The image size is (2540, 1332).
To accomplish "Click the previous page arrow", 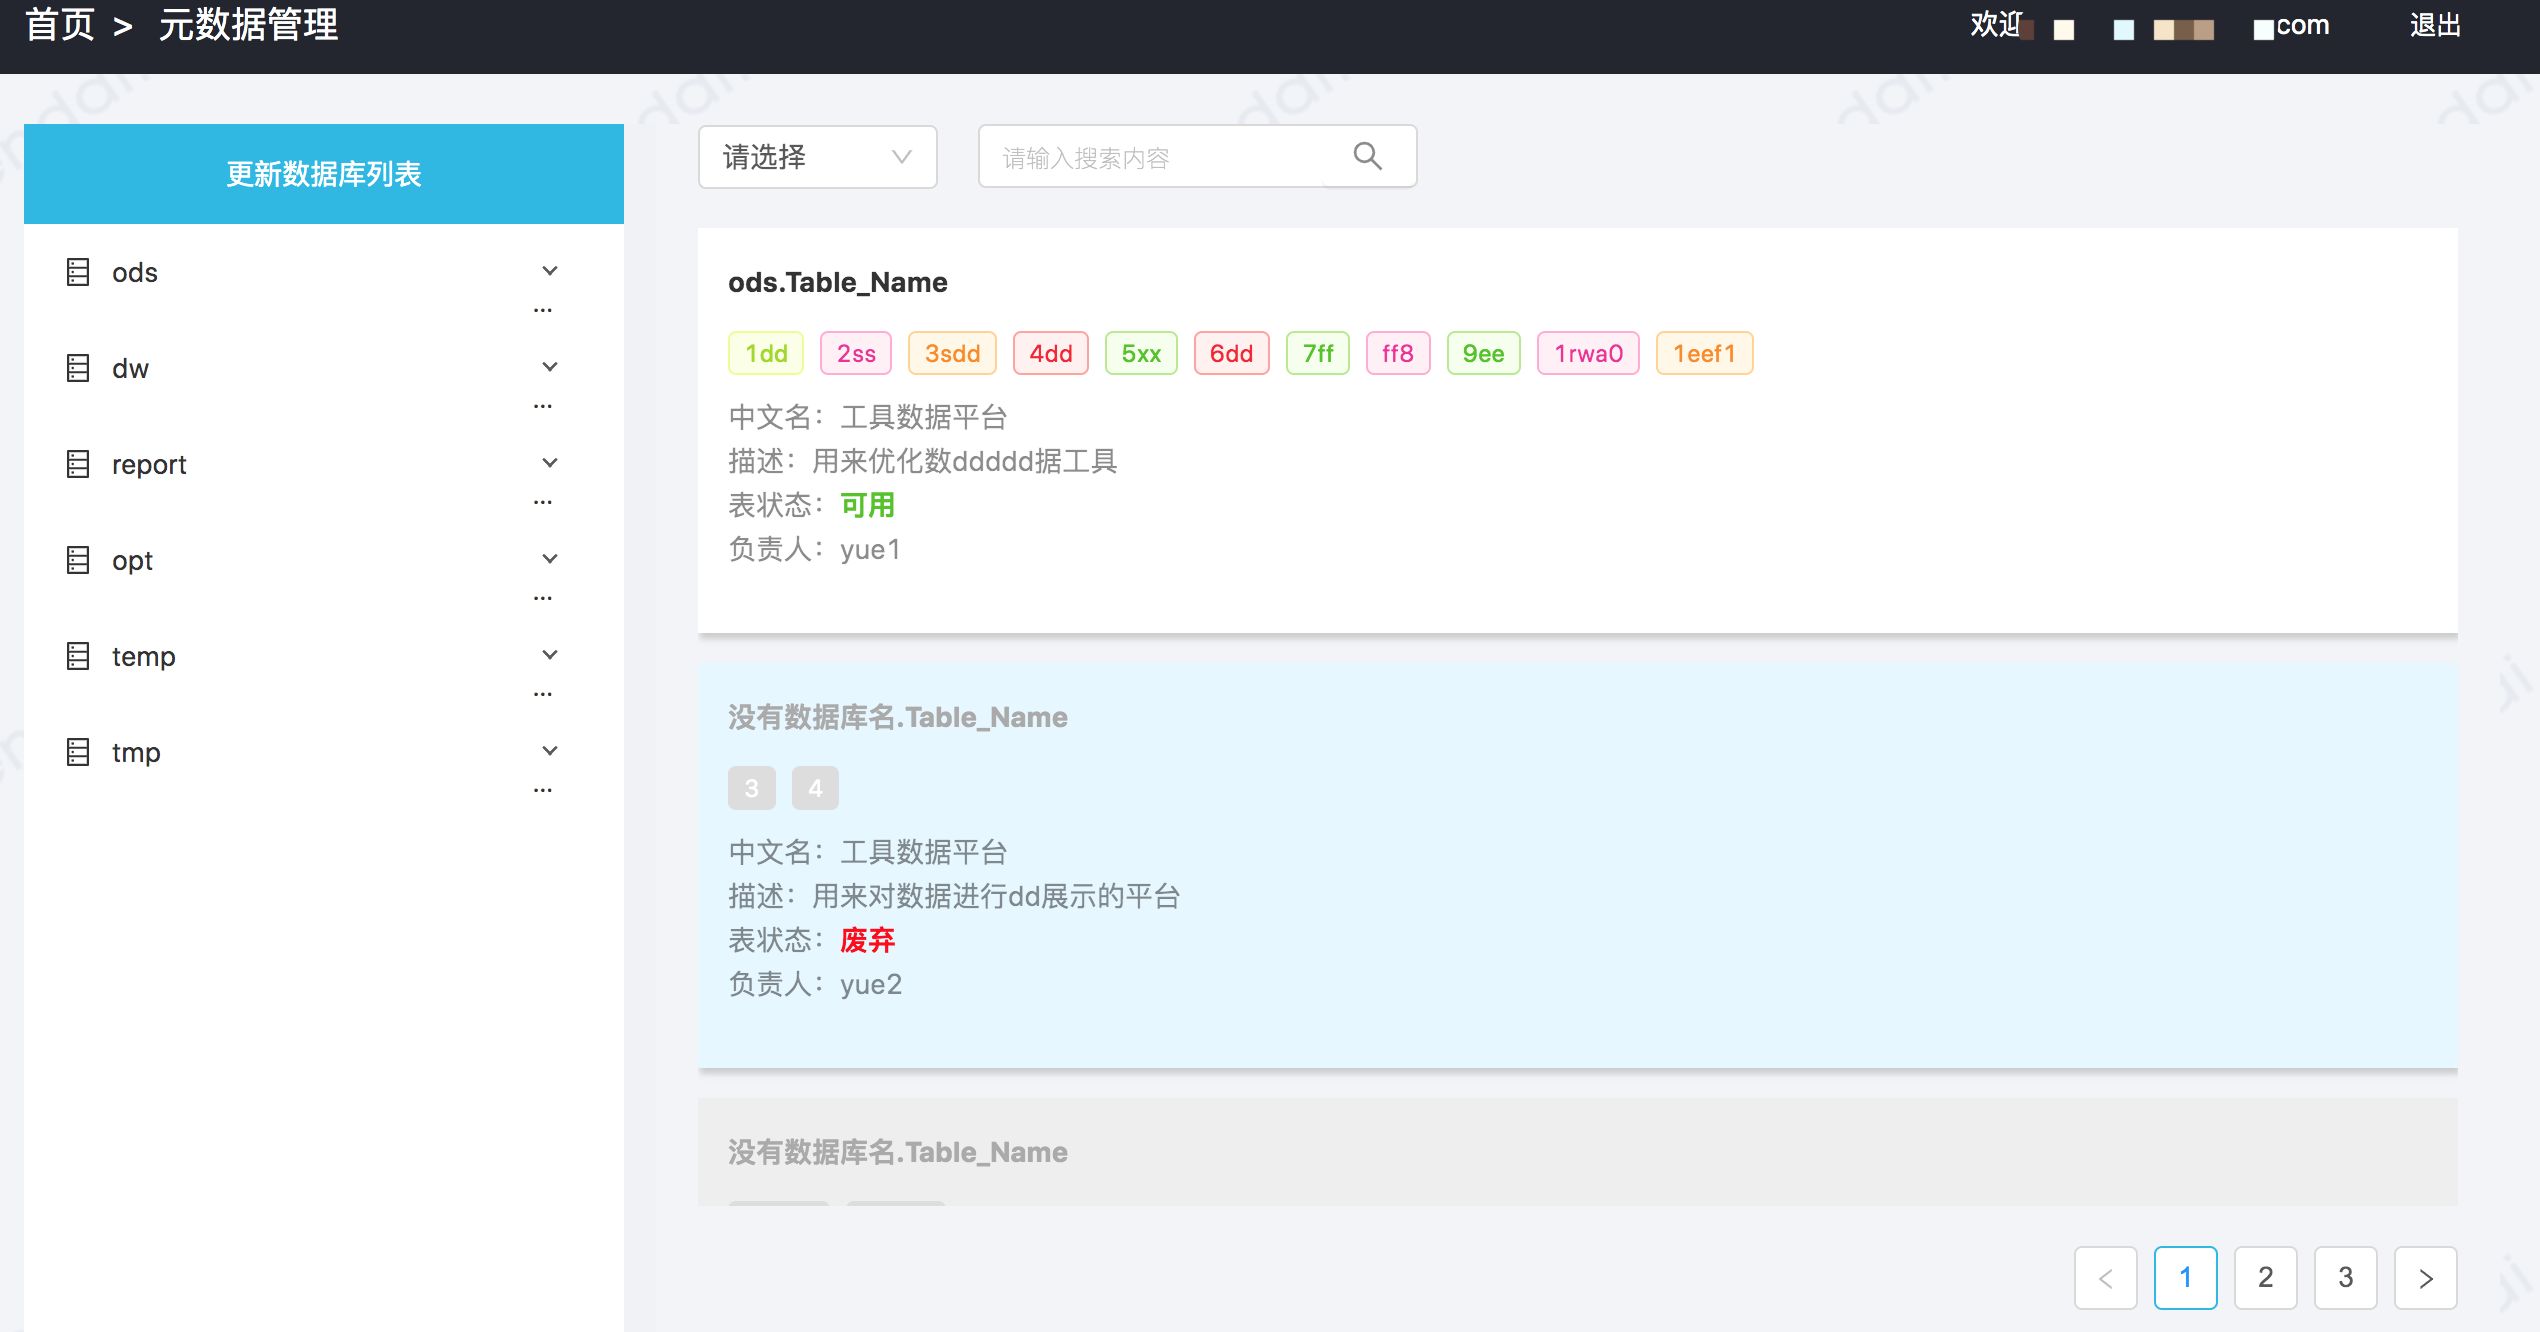I will [x=2105, y=1277].
